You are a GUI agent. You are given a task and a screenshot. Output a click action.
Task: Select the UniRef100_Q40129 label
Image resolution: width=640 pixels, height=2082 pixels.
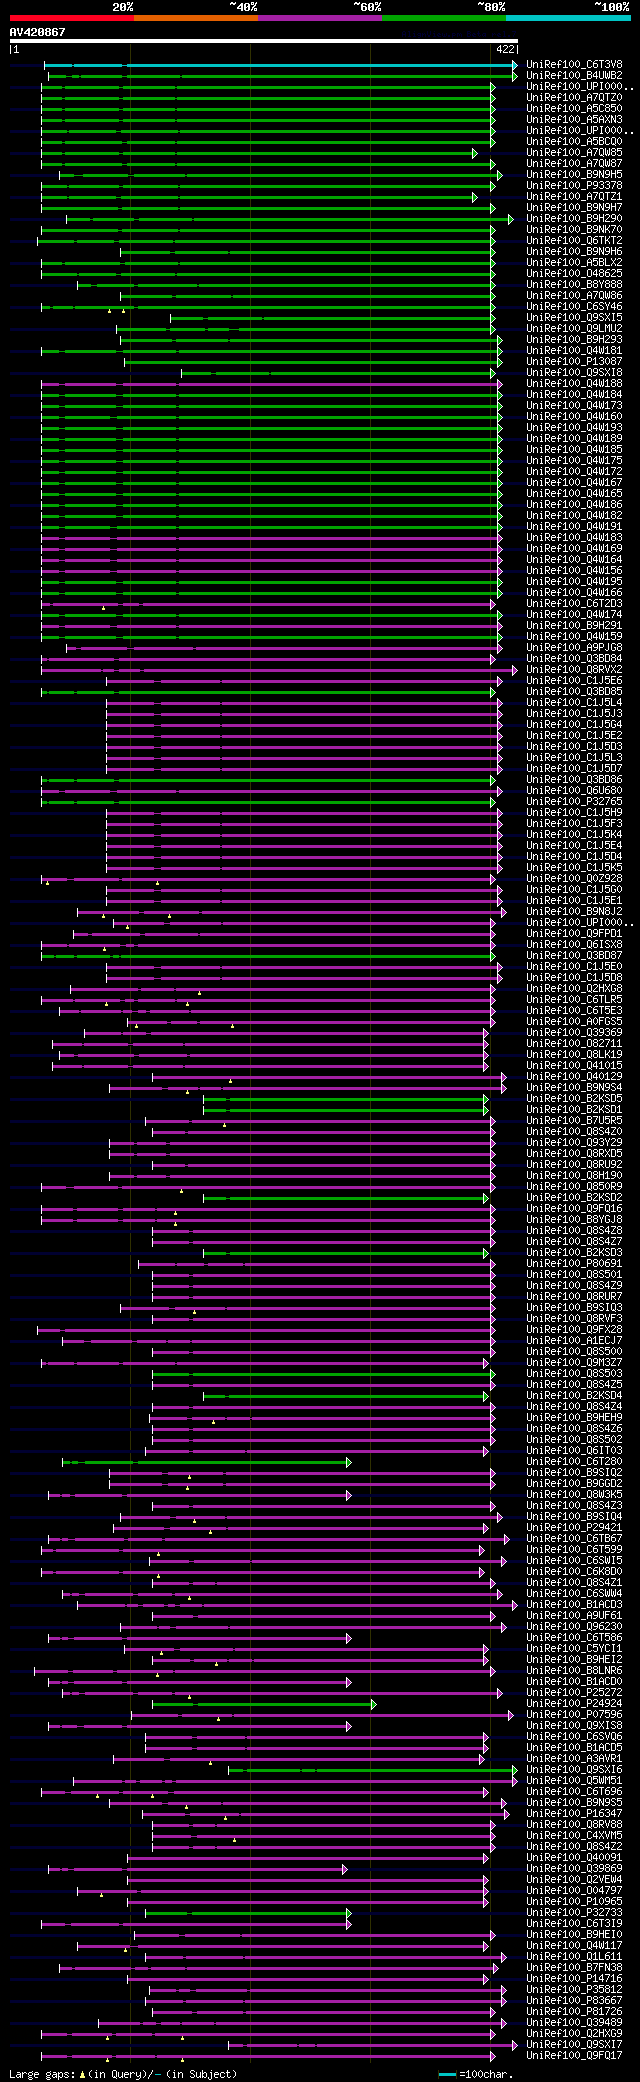pos(574,1077)
